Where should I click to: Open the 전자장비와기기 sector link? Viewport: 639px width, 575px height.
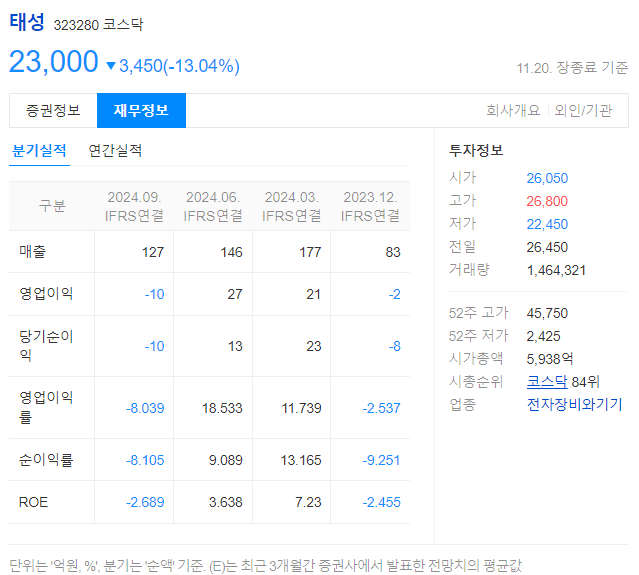575,405
